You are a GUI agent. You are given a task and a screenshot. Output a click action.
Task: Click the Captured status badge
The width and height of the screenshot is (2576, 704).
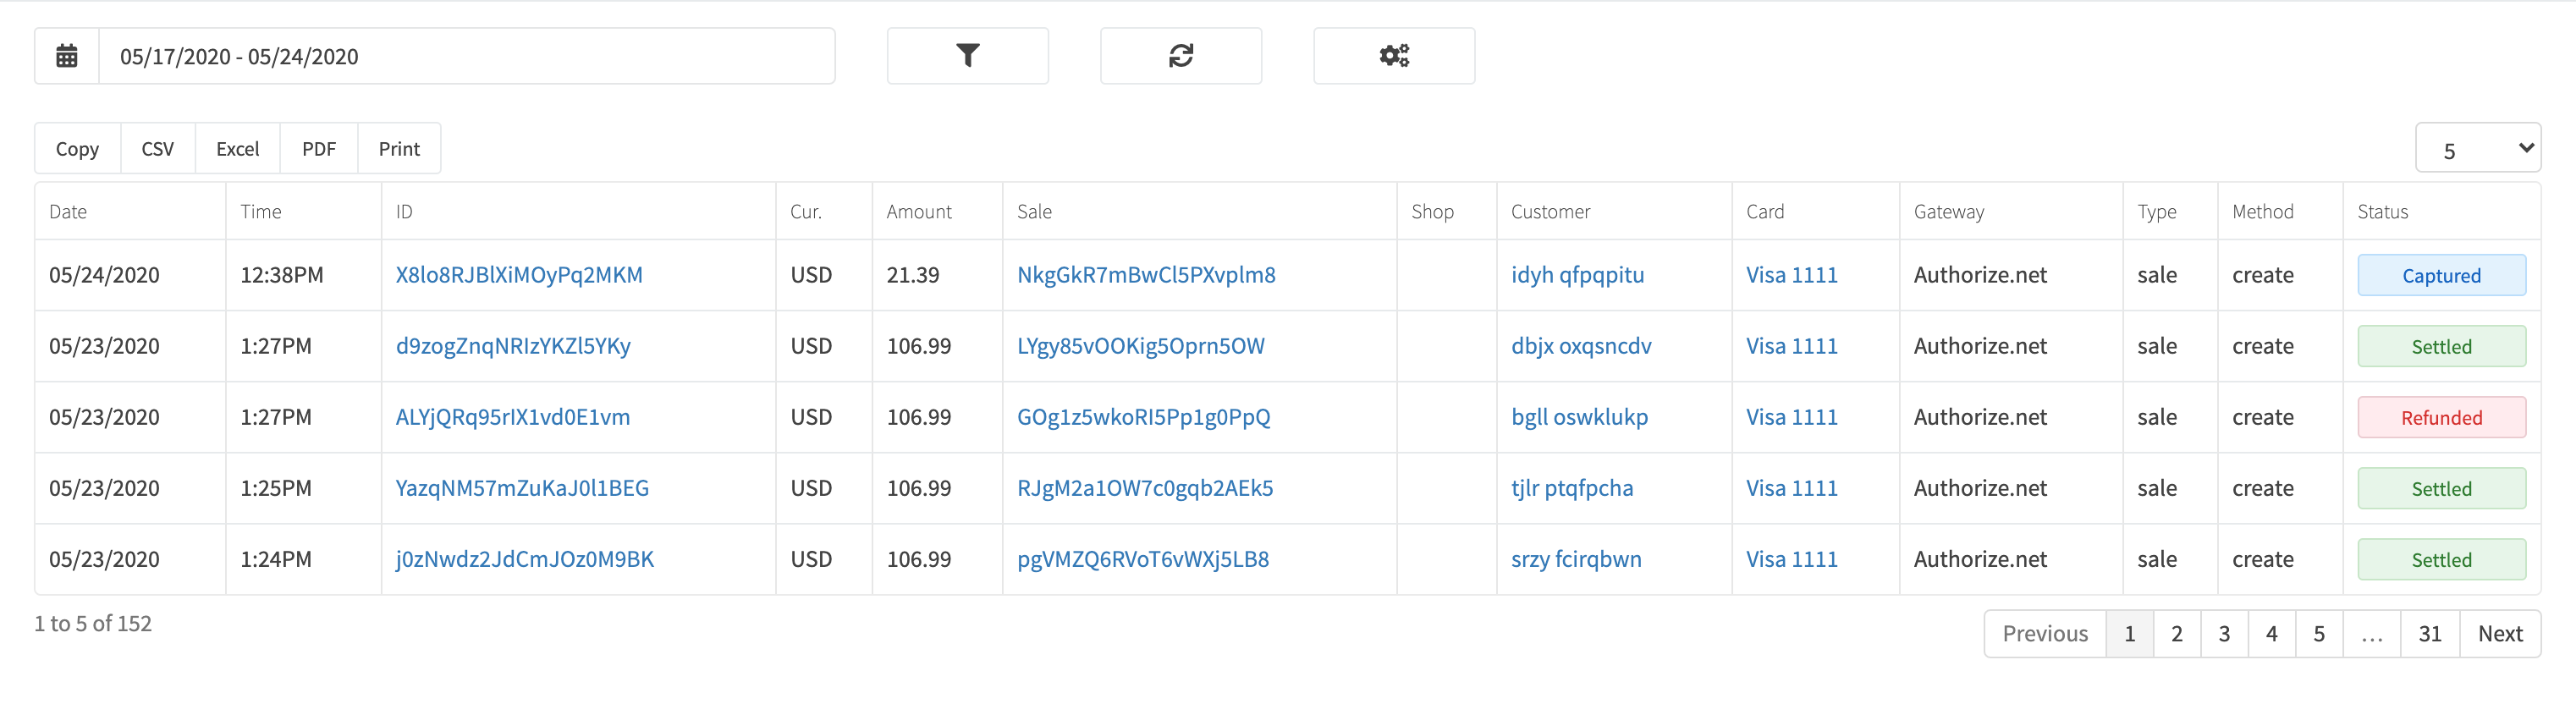pyautogui.click(x=2441, y=275)
